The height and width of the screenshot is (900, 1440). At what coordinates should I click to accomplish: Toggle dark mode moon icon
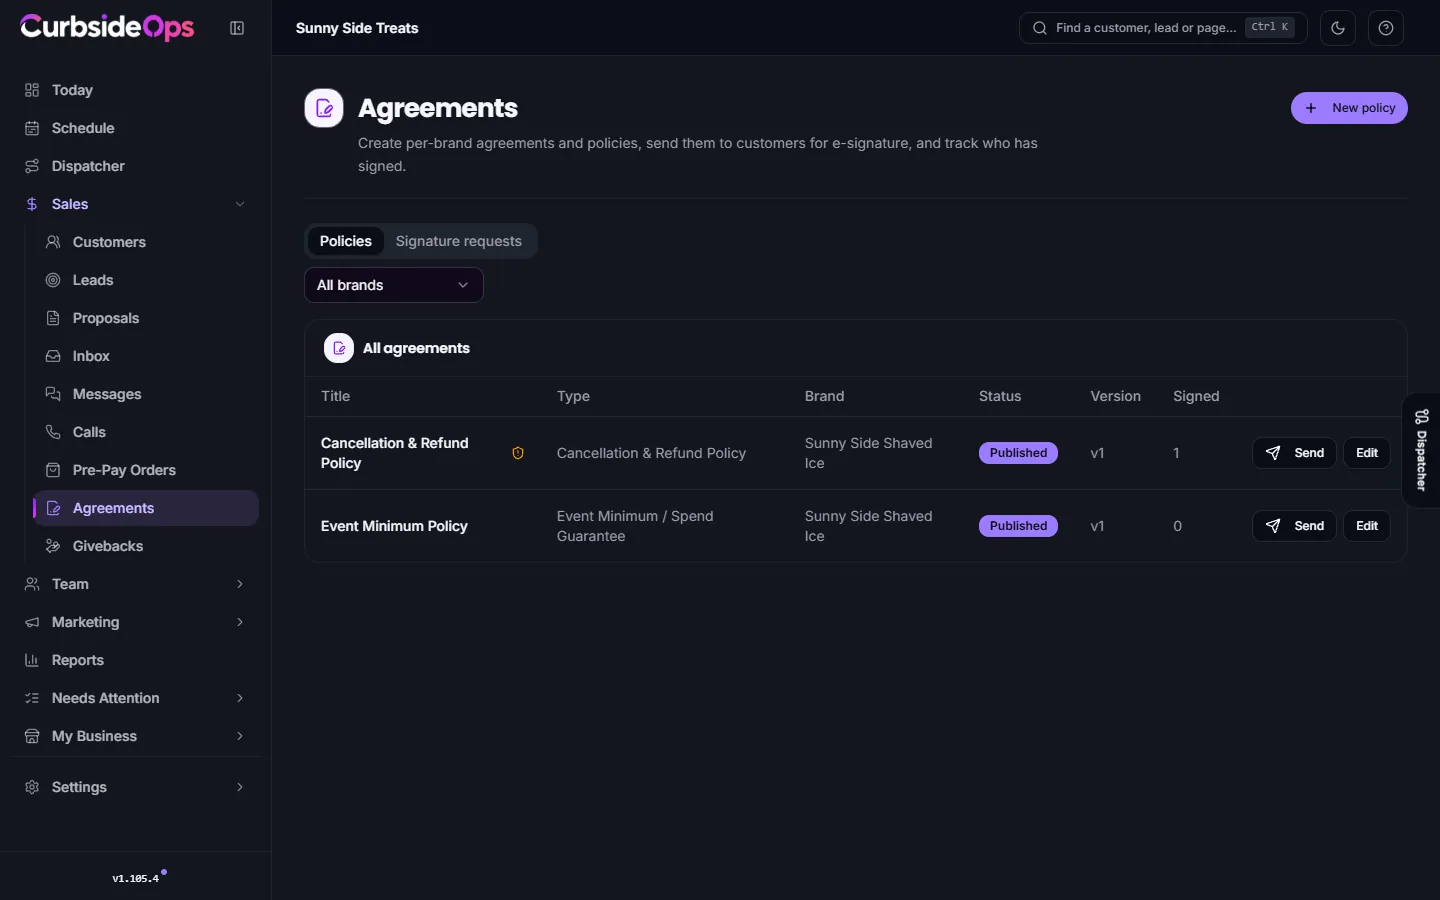[1338, 28]
